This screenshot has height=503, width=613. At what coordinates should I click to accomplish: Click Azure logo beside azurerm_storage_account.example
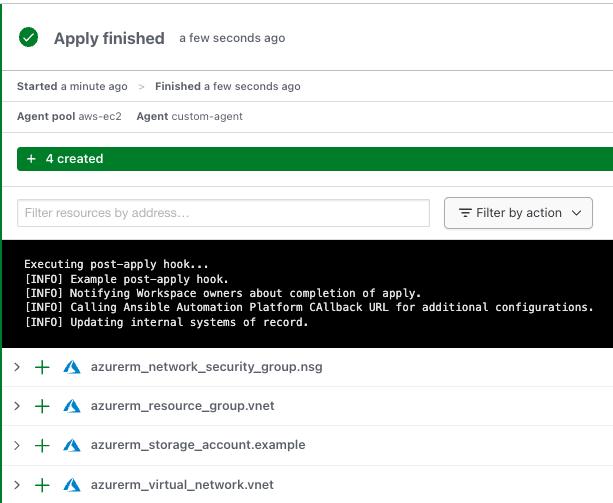click(x=72, y=446)
